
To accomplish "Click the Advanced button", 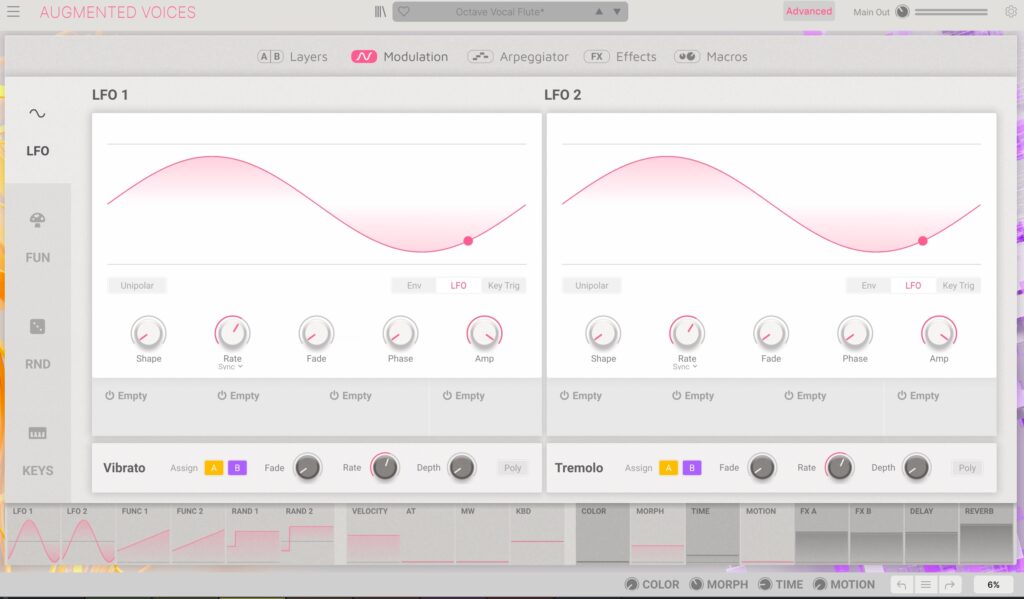I will point(808,12).
